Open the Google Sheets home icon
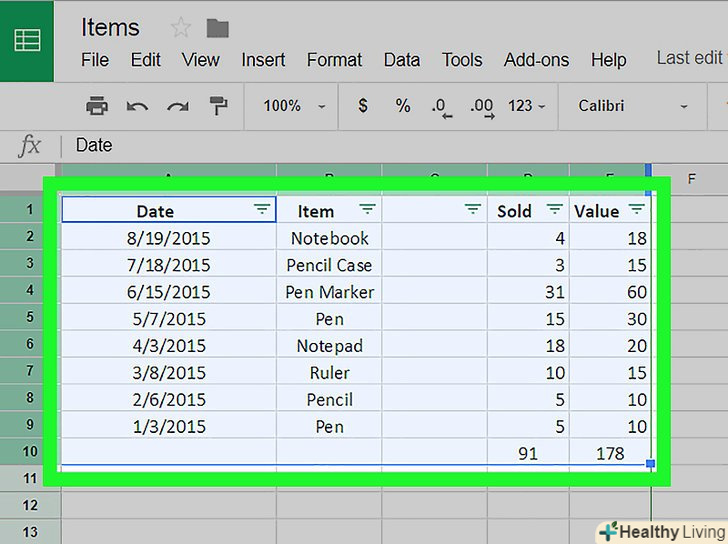 [26, 40]
